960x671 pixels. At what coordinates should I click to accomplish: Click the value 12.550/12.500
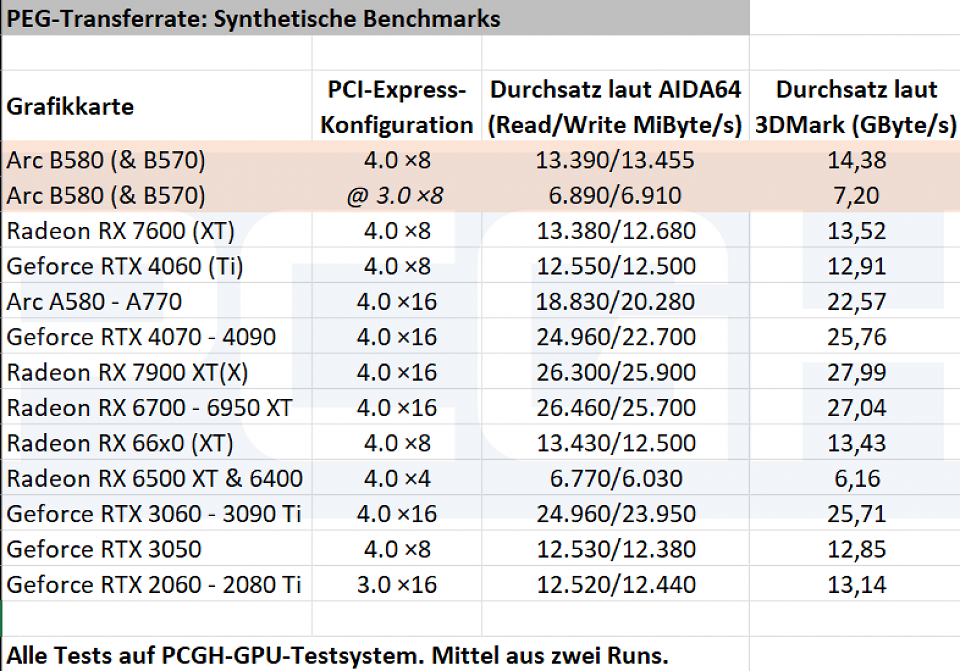coord(615,266)
